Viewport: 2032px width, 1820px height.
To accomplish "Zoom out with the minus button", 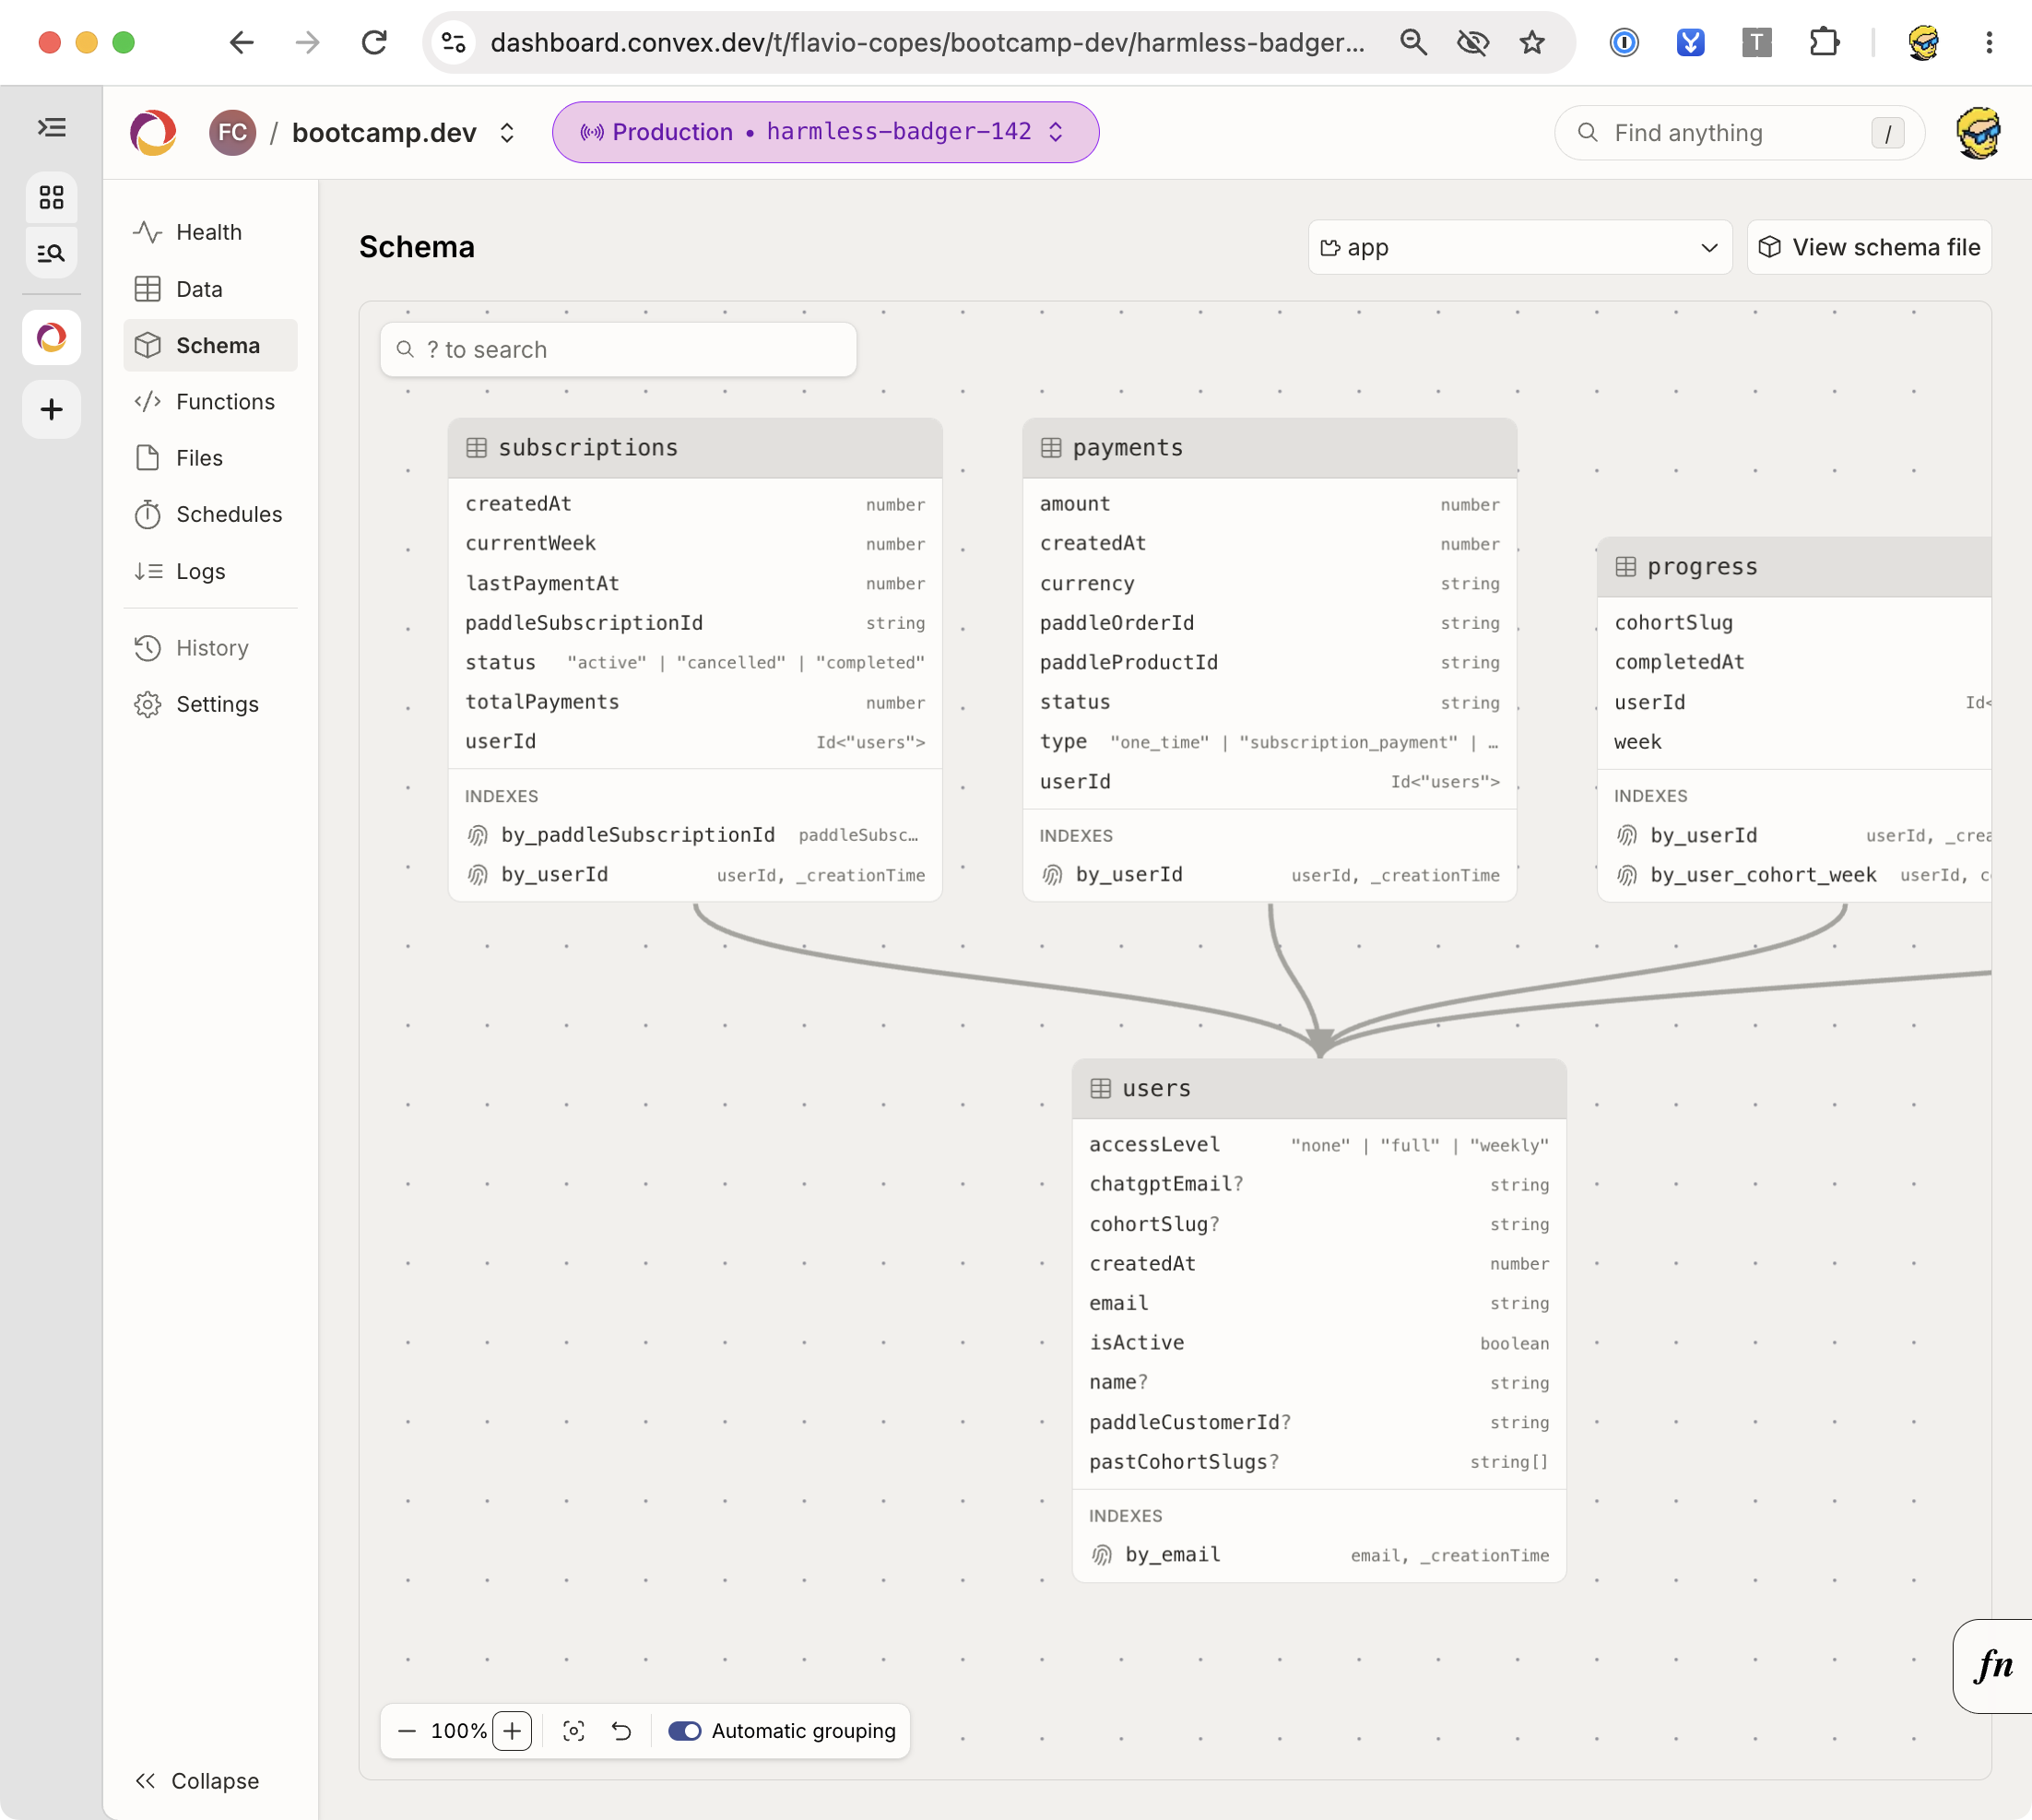I will pyautogui.click(x=407, y=1731).
